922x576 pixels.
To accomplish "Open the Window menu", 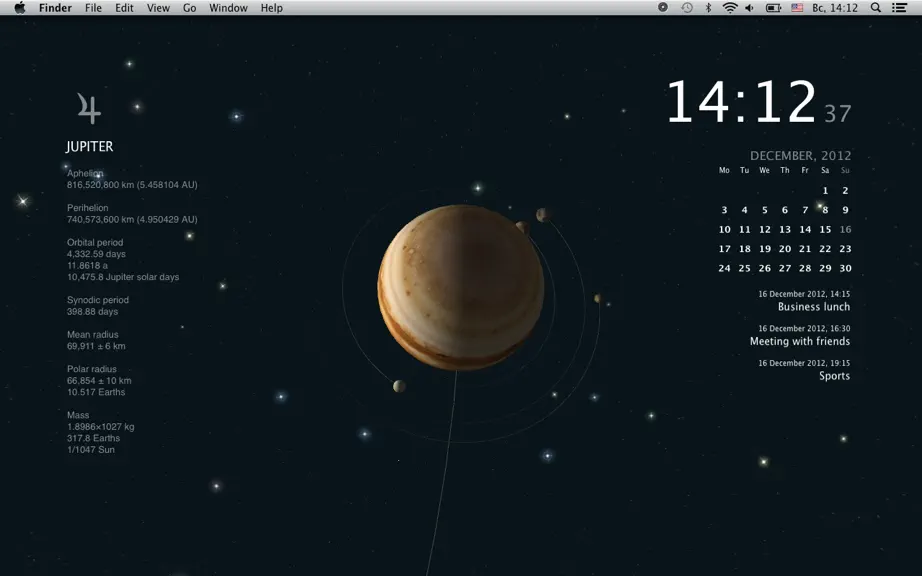I will tap(228, 8).
